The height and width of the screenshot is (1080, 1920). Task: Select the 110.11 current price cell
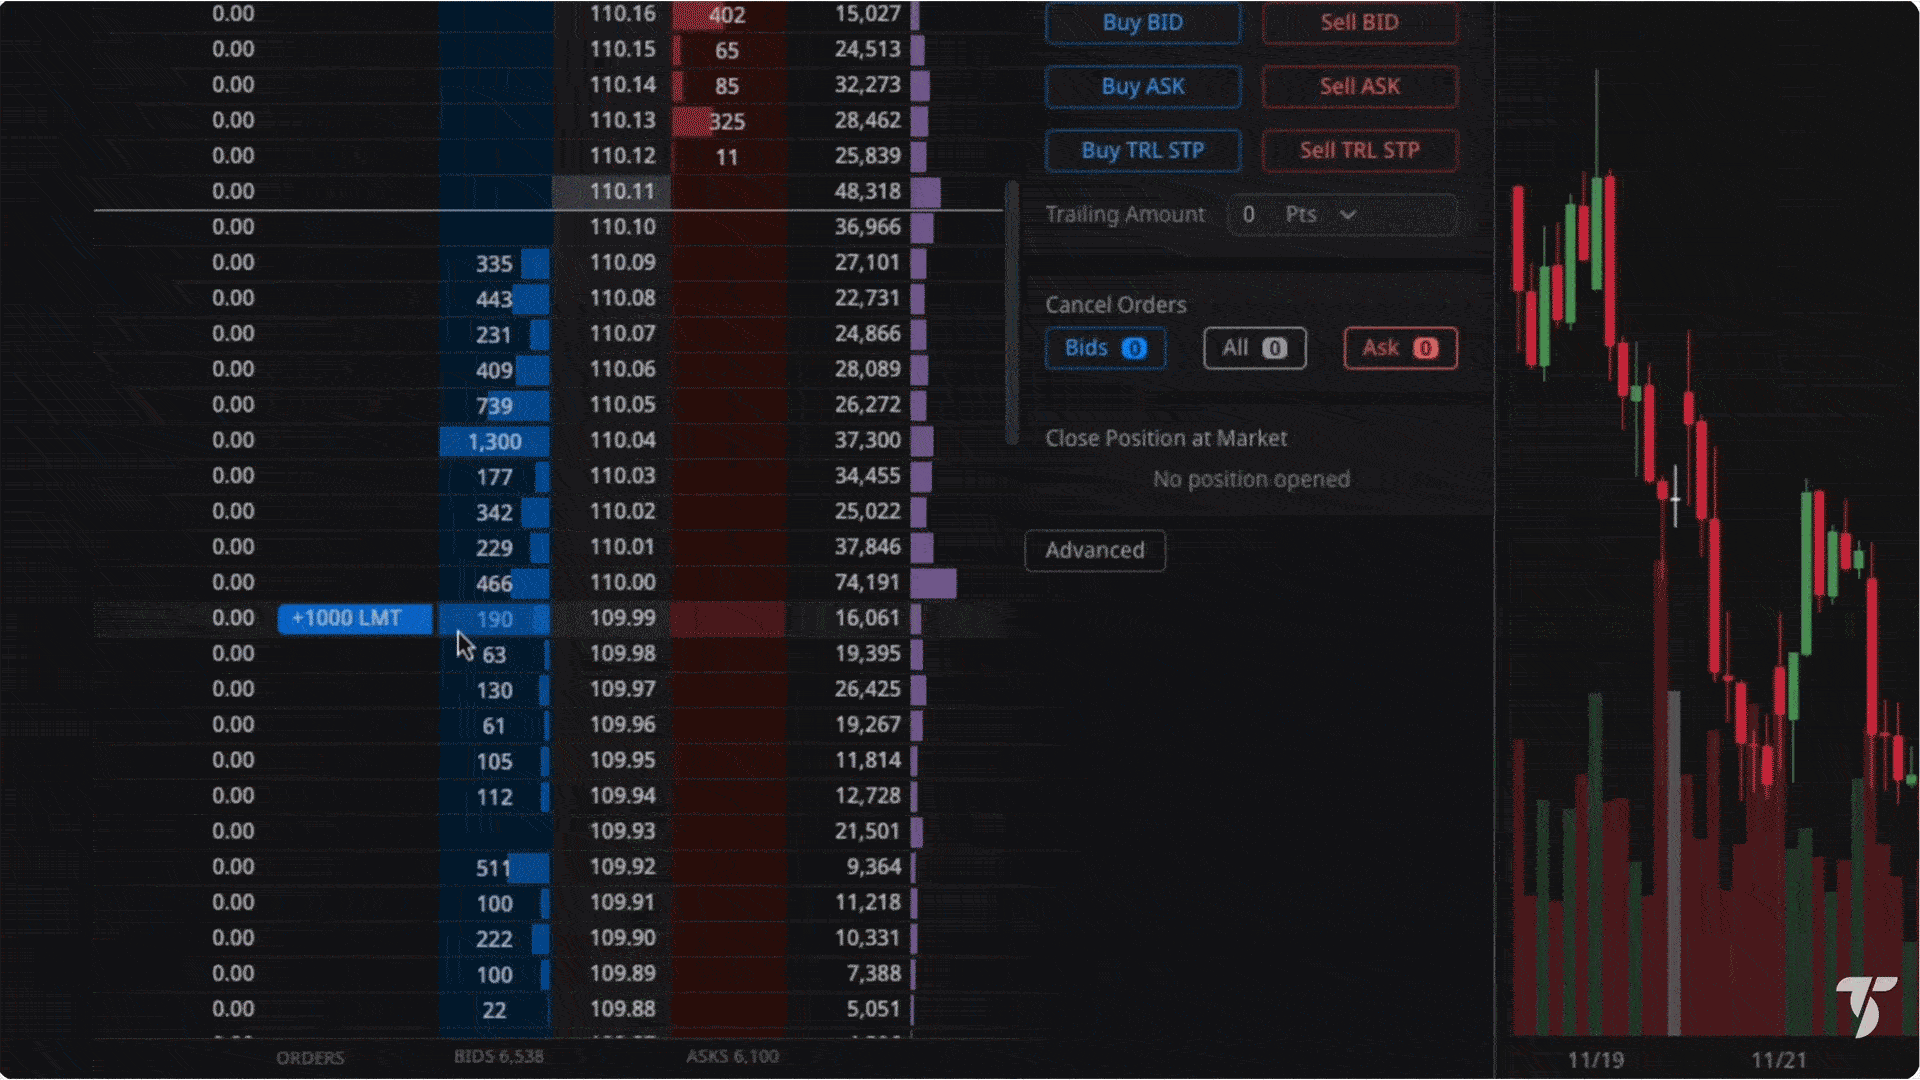621,191
